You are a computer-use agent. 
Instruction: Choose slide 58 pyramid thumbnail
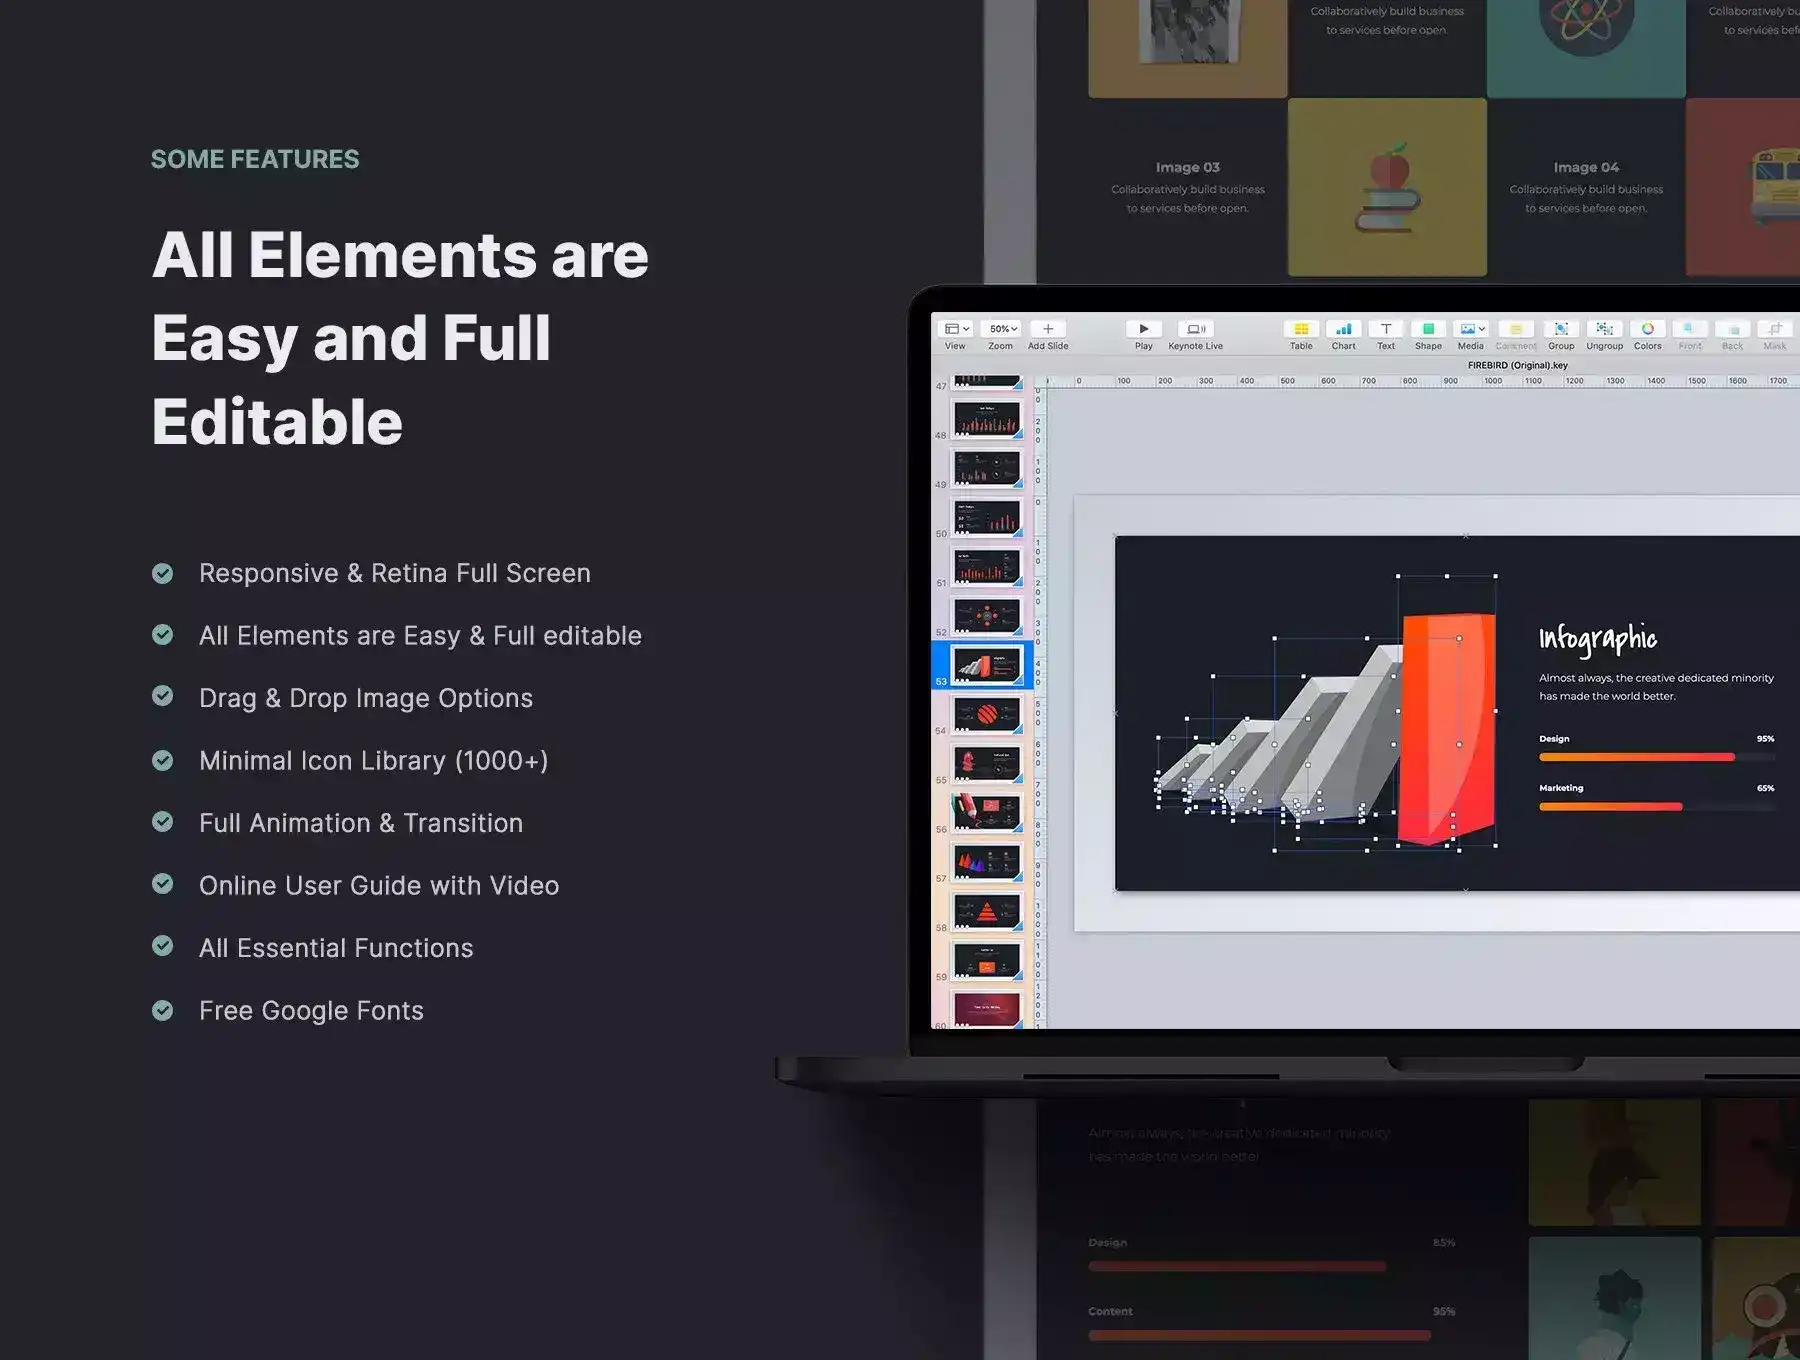click(x=986, y=911)
